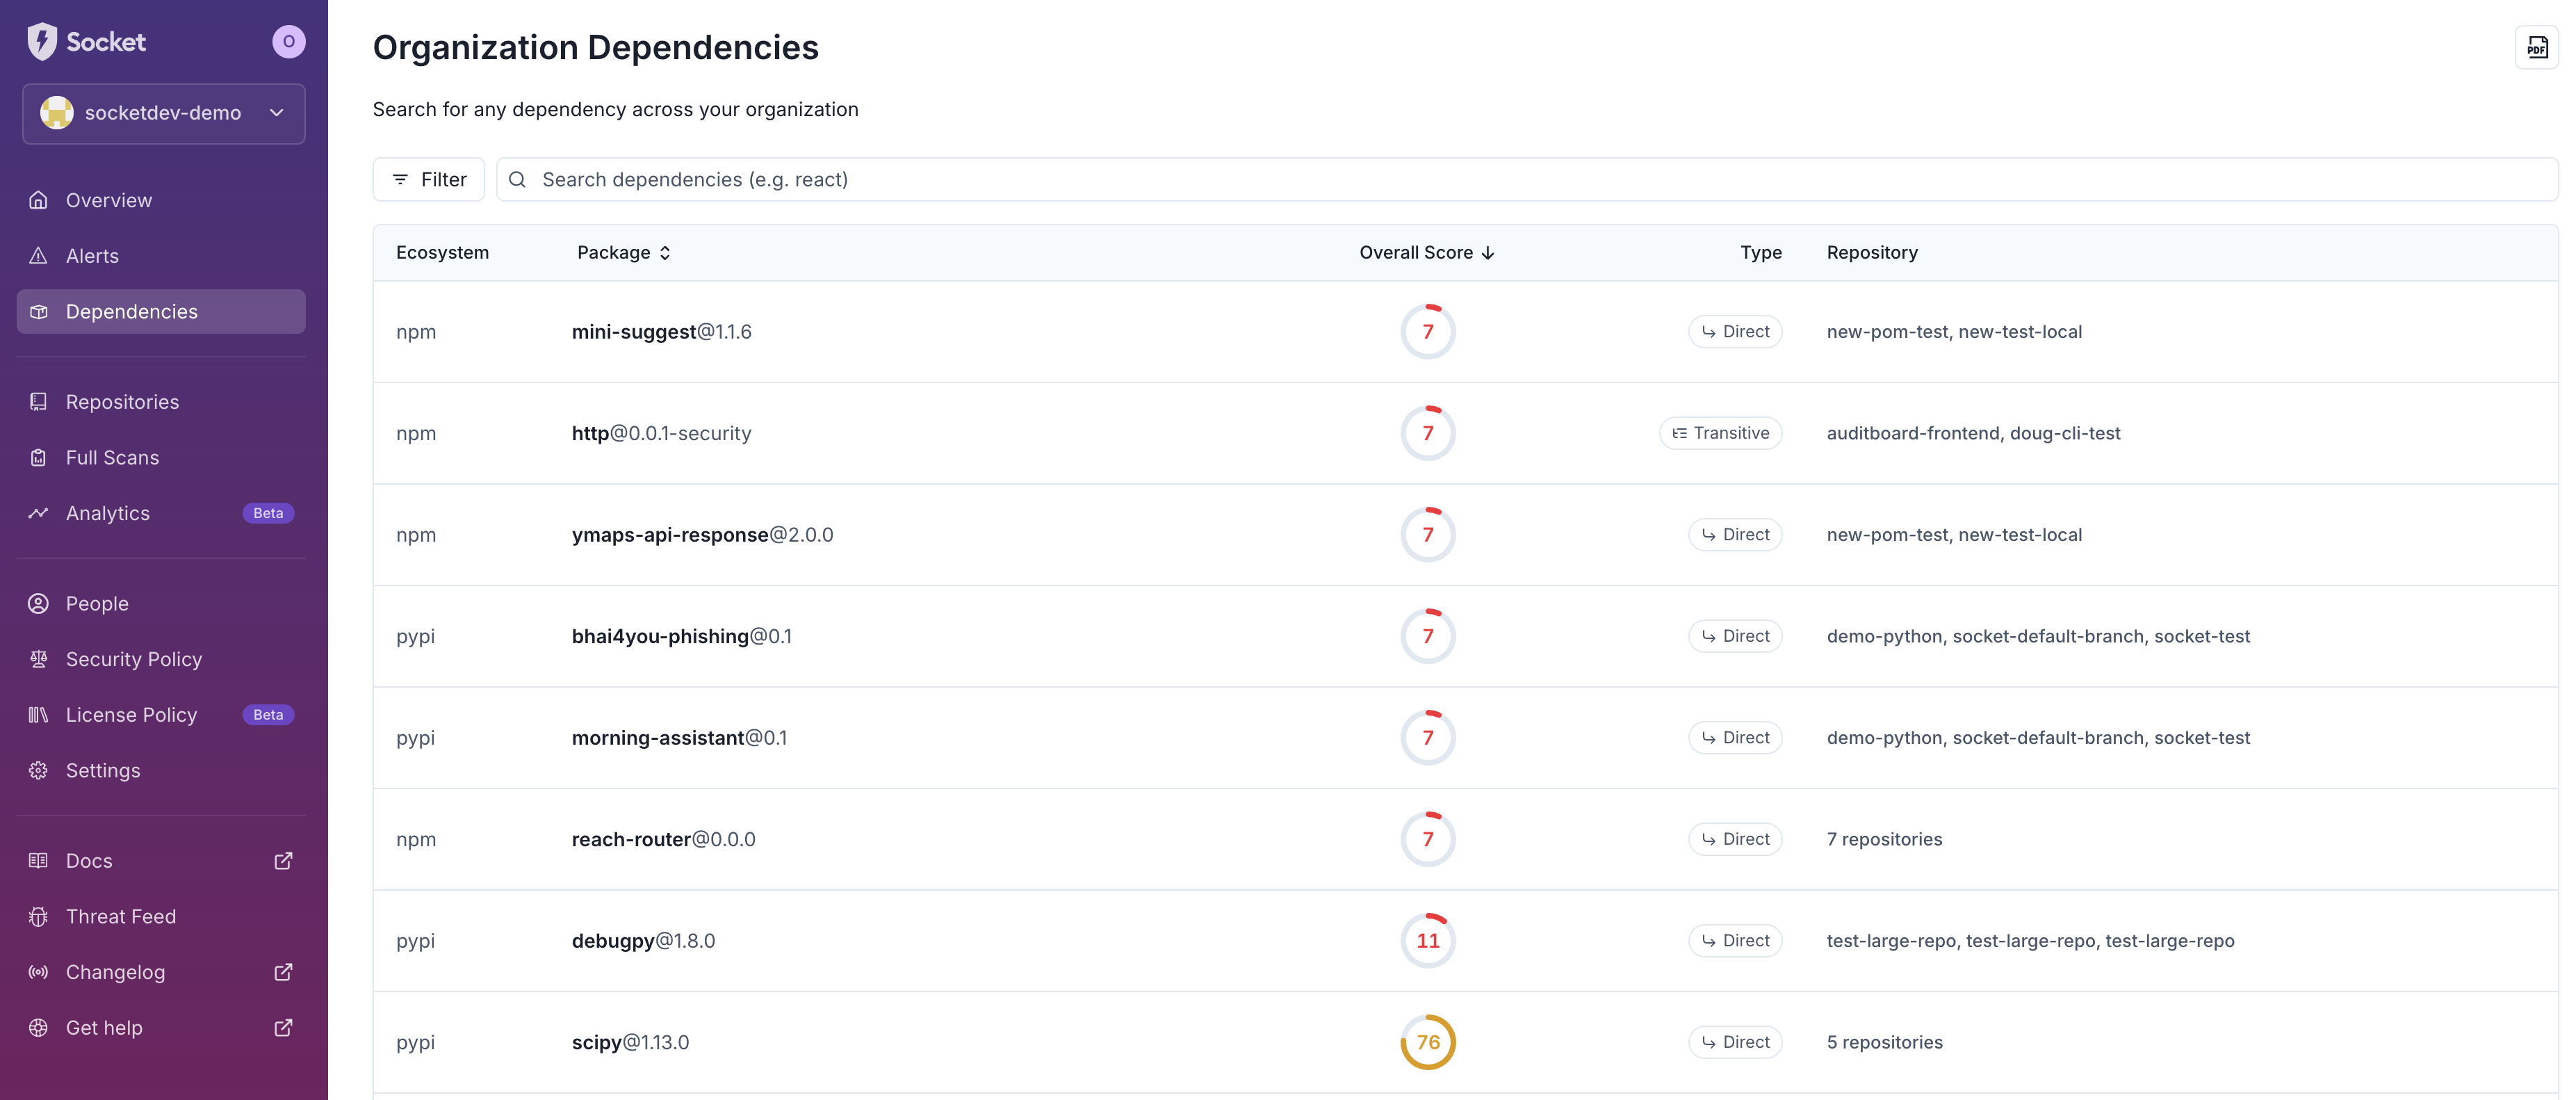Open the user avatar circle
Viewport: 2576px width, 1100px height.
pyautogui.click(x=289, y=41)
